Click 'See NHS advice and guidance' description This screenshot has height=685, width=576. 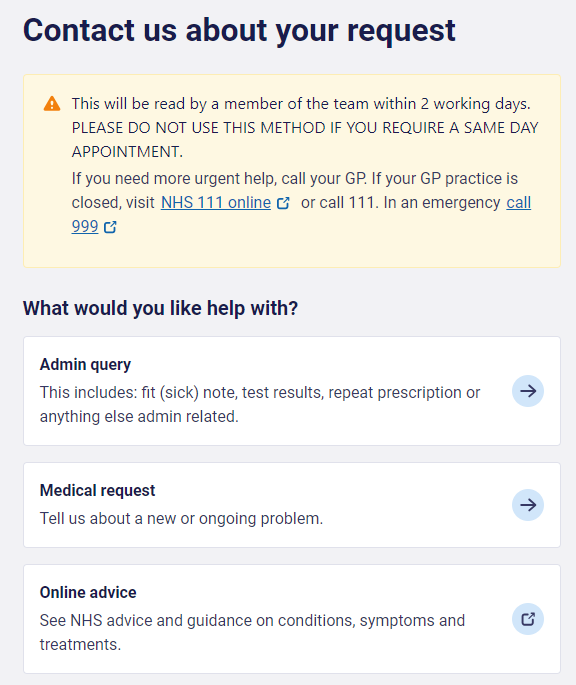252,633
